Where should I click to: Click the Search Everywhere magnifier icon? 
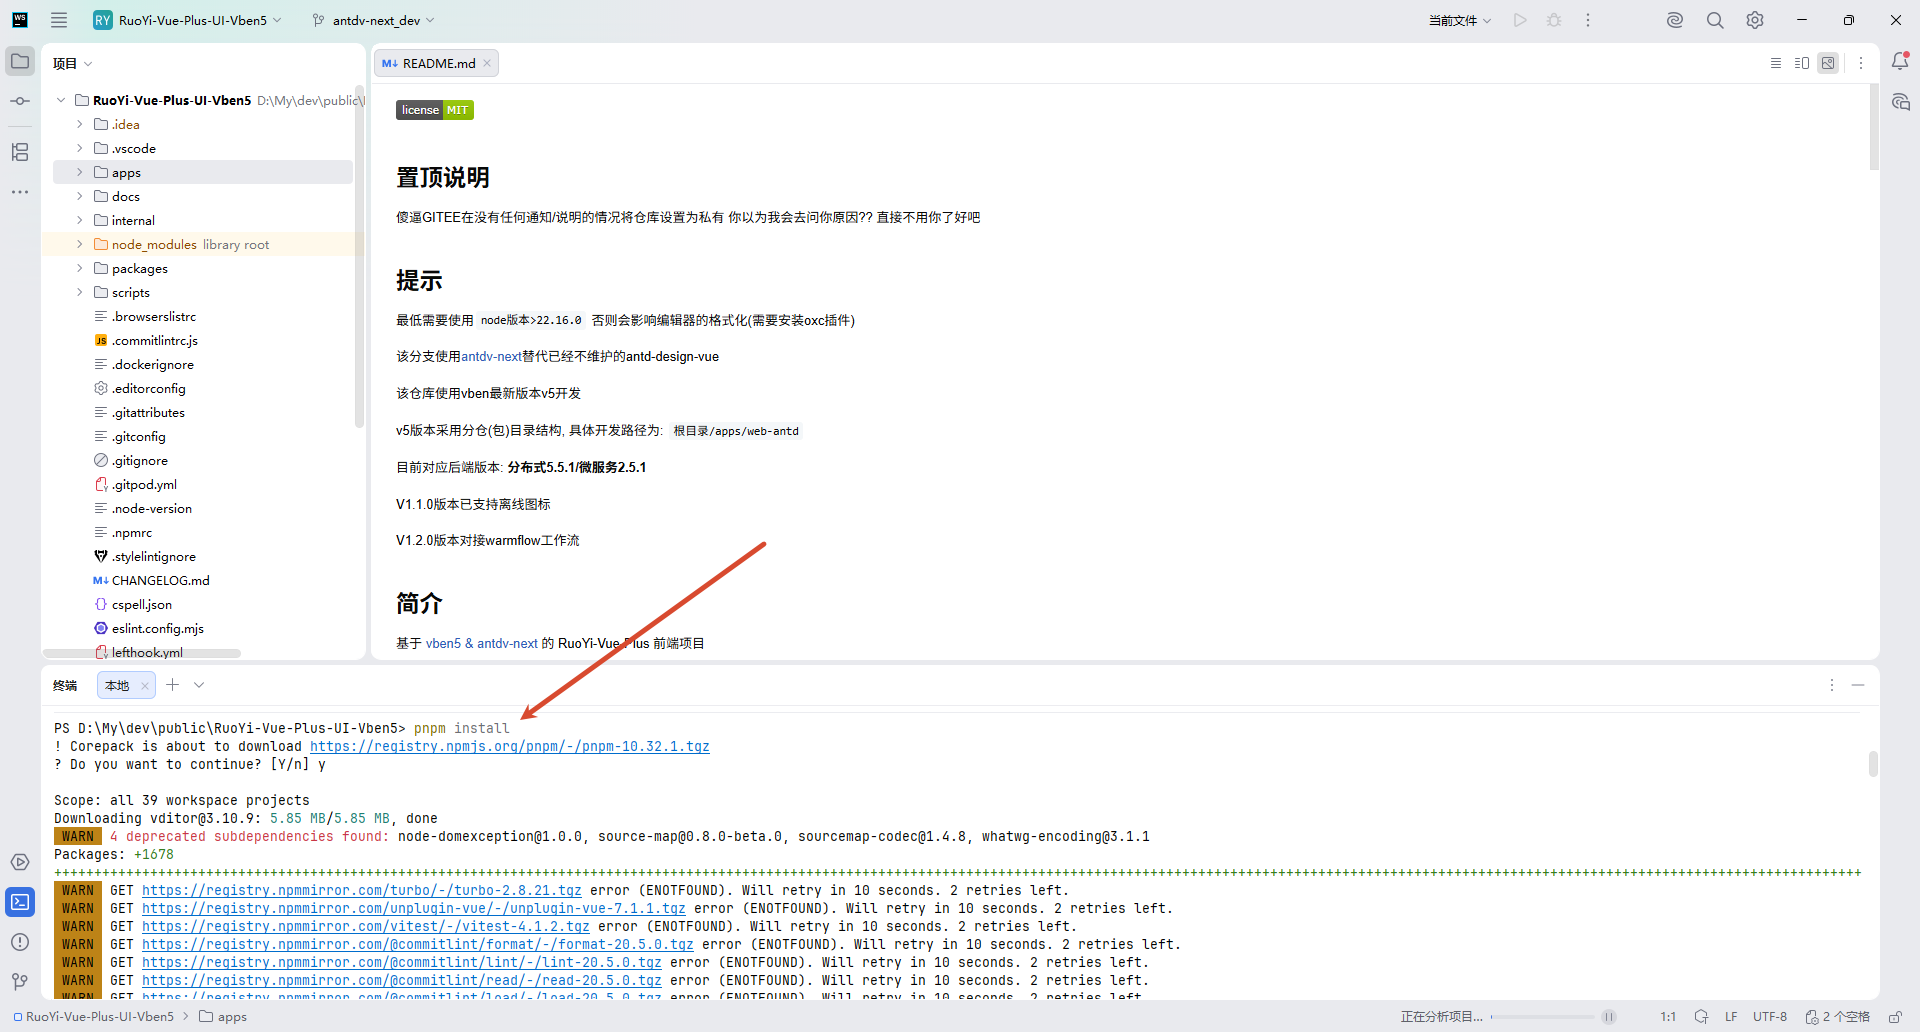(1715, 20)
